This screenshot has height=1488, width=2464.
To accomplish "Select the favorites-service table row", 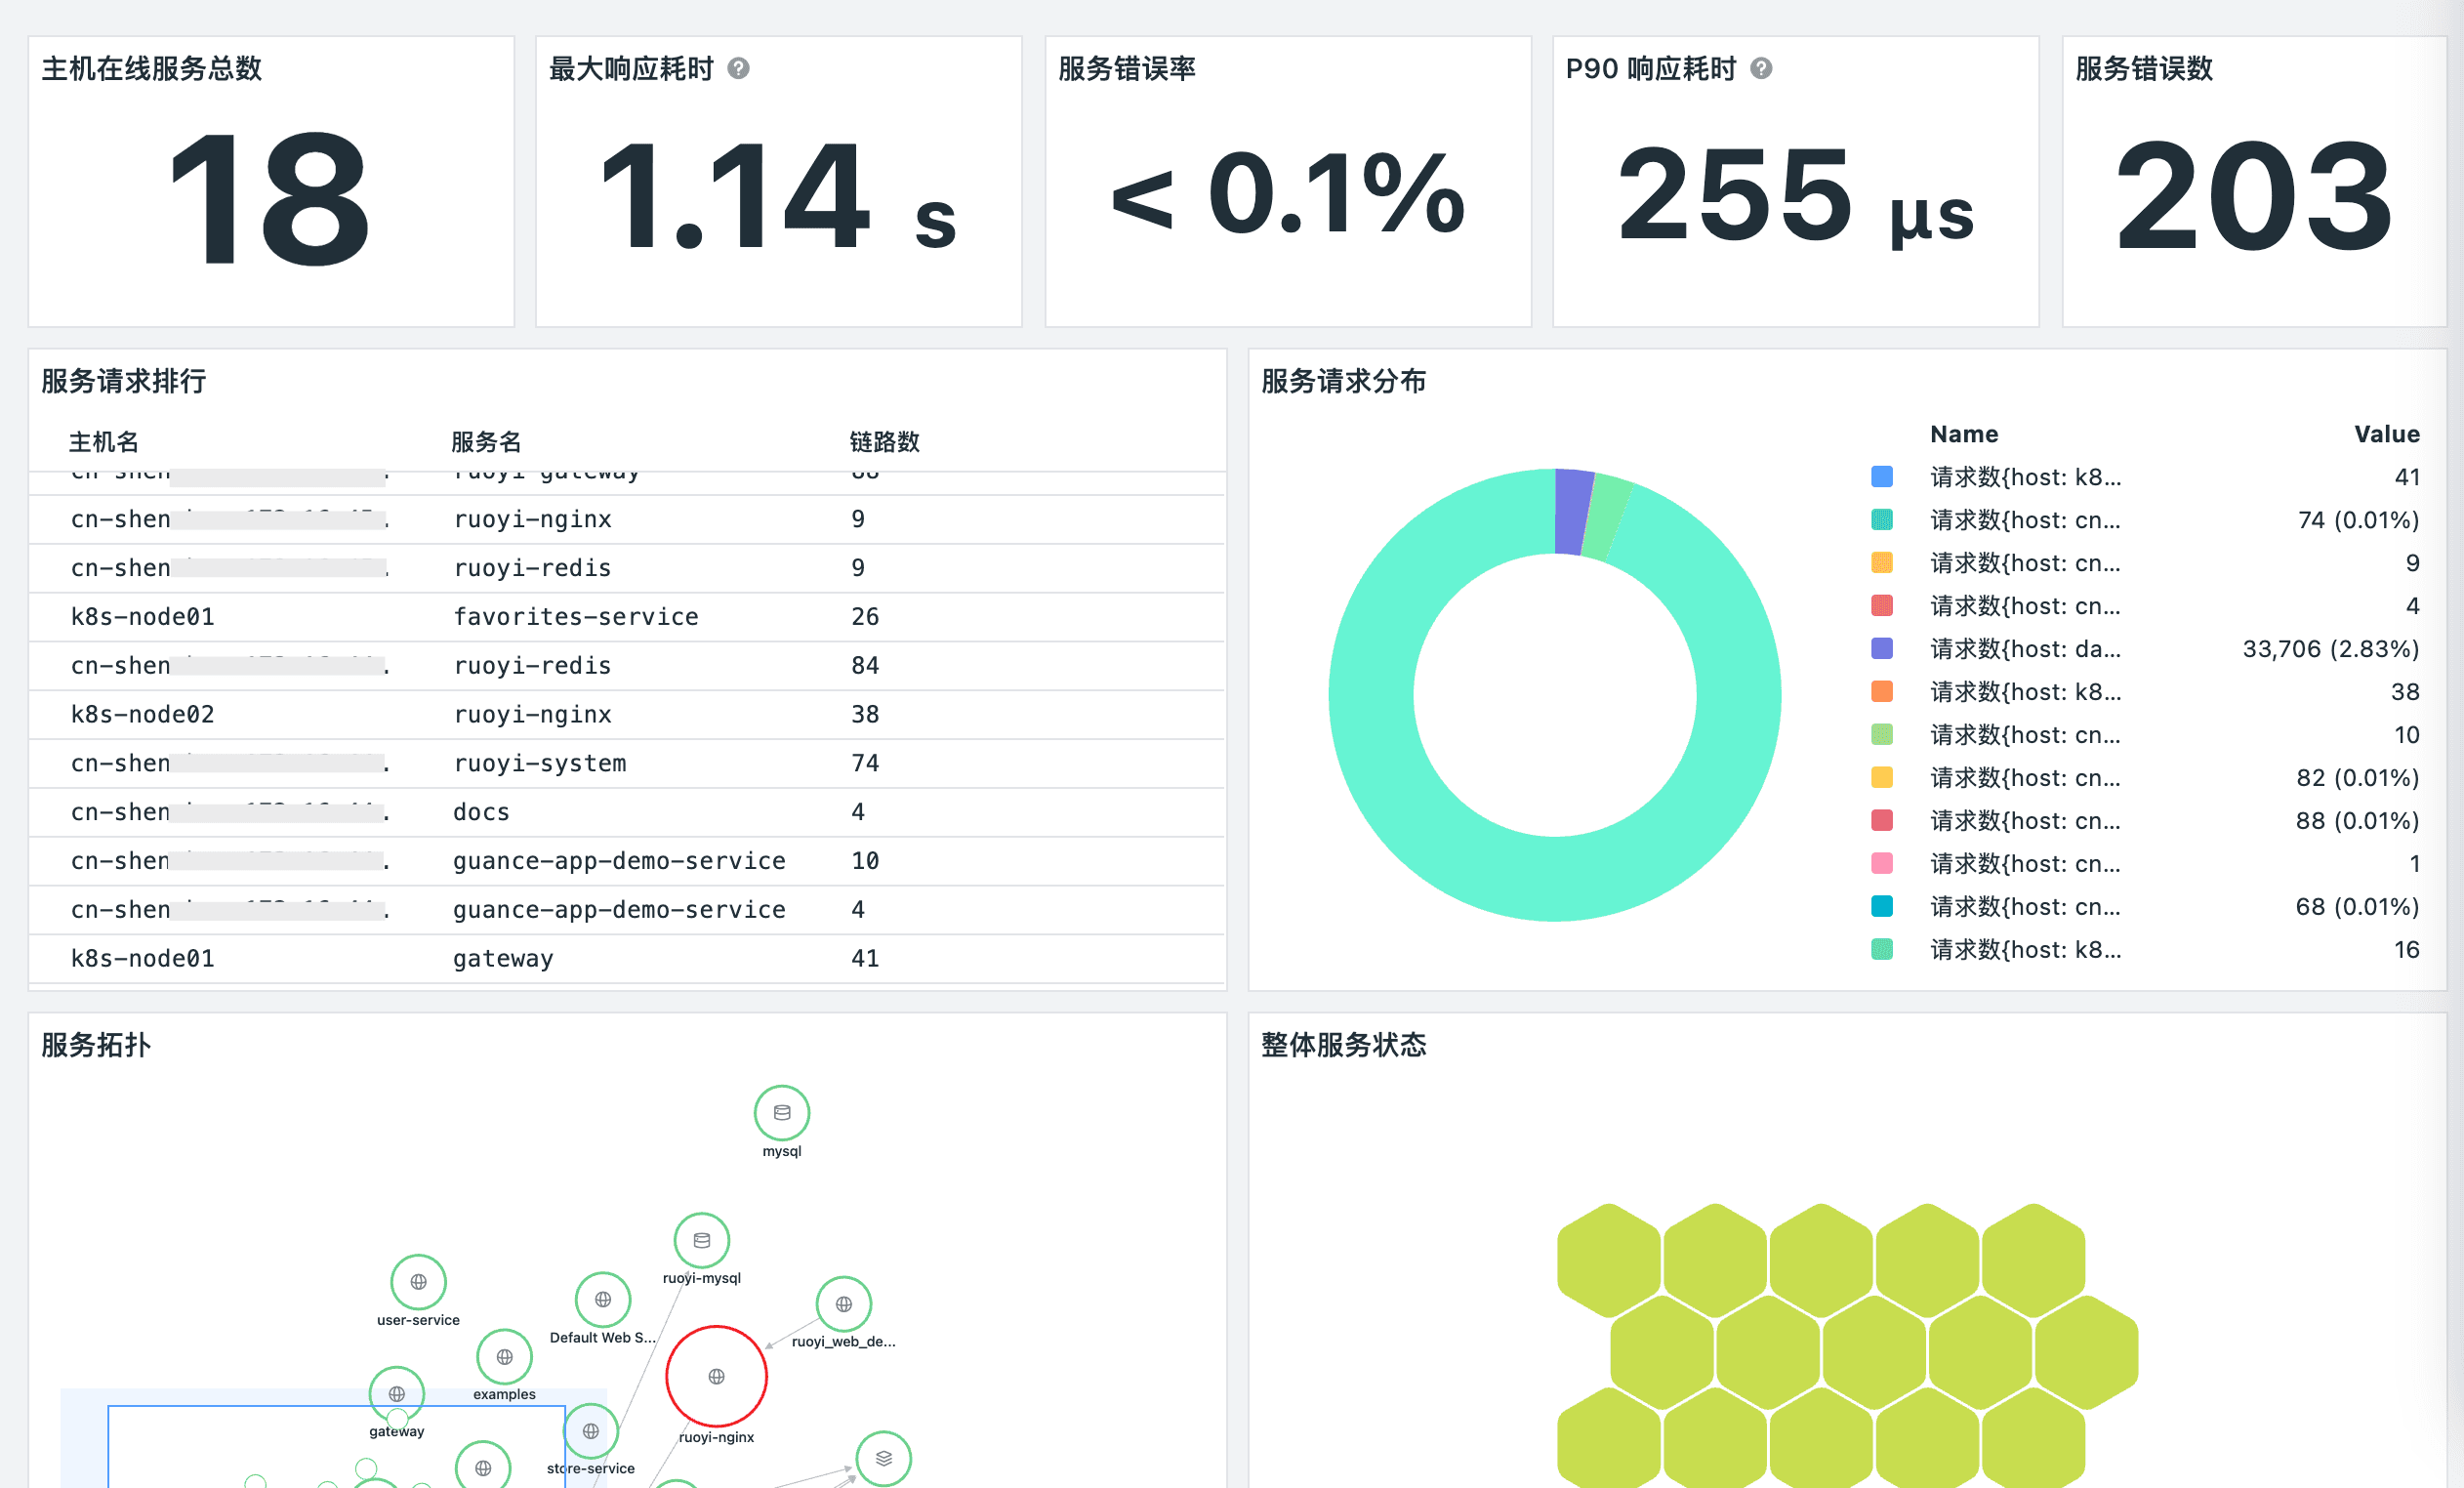I will click(x=575, y=616).
